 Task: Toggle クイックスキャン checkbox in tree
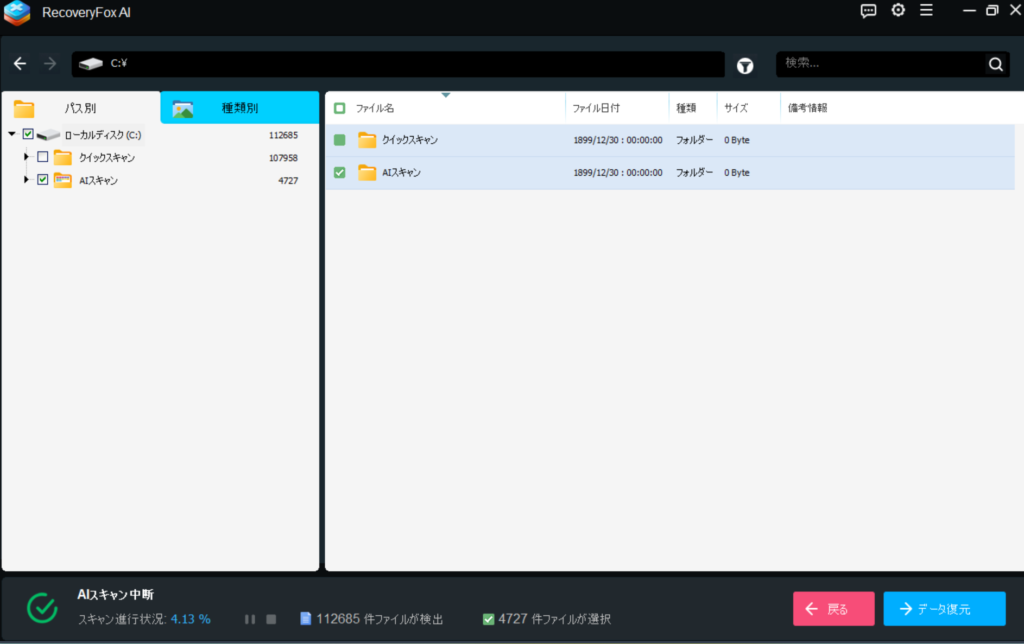42,157
